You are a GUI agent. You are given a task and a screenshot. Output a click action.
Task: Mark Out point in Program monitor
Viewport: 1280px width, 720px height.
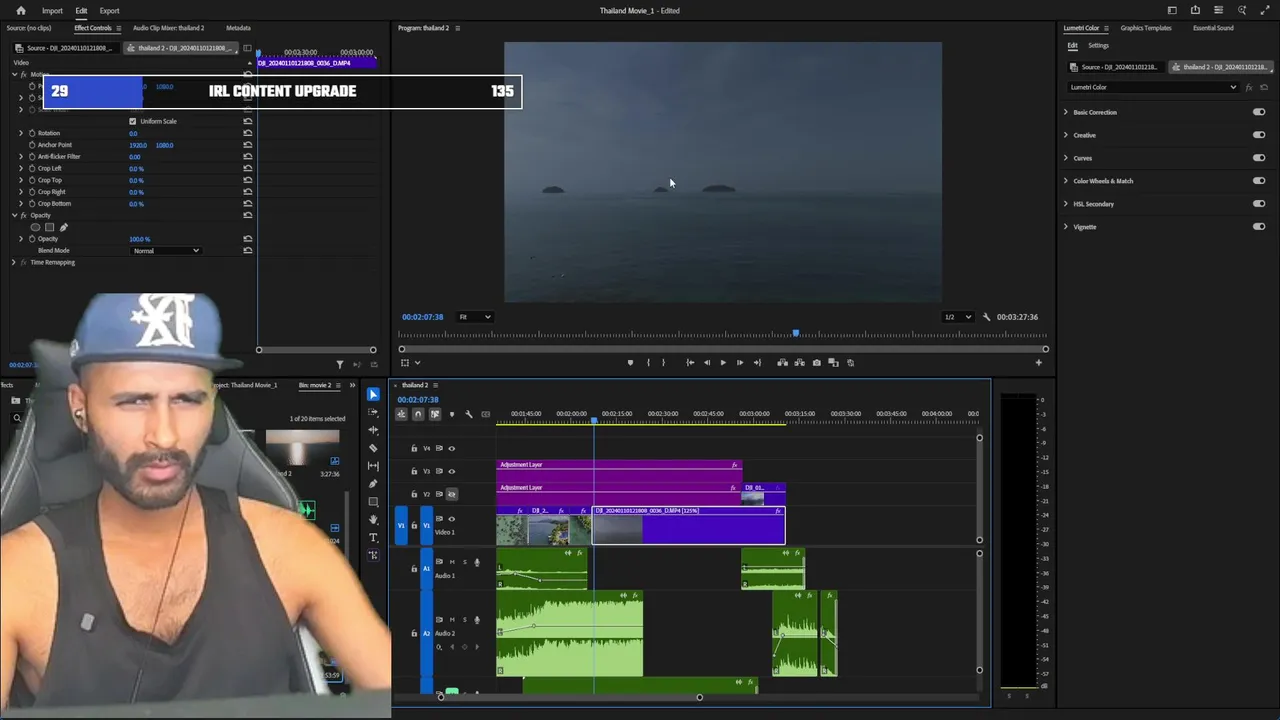tap(663, 363)
